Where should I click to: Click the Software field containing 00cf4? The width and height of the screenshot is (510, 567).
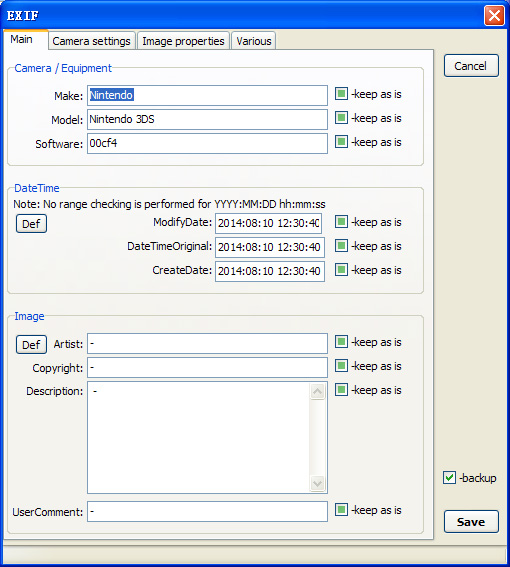click(x=207, y=143)
